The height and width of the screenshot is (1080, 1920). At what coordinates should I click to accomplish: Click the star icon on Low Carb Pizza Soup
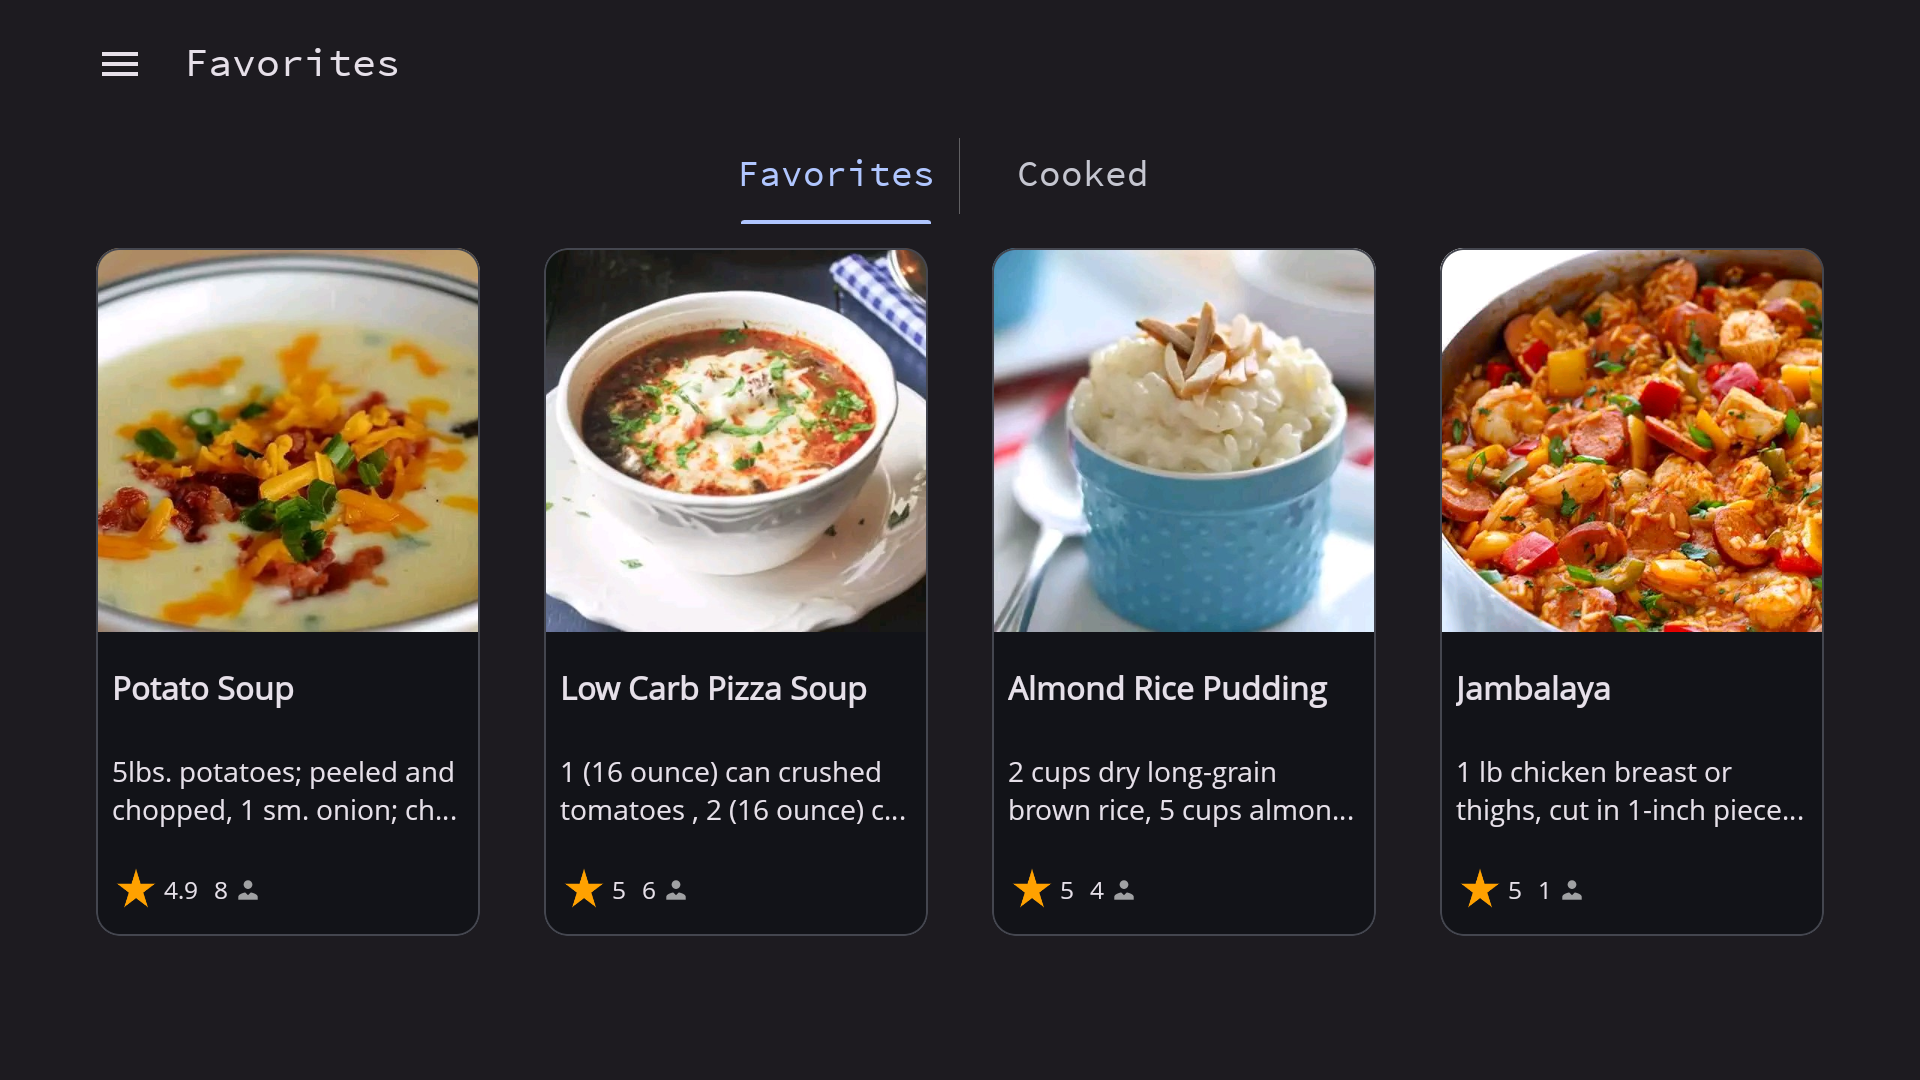click(583, 889)
